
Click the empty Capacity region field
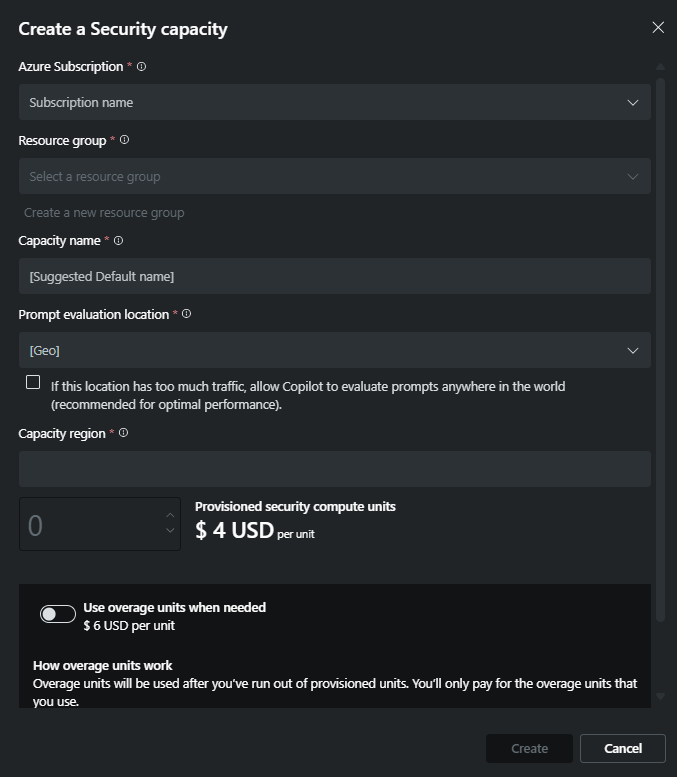point(335,469)
